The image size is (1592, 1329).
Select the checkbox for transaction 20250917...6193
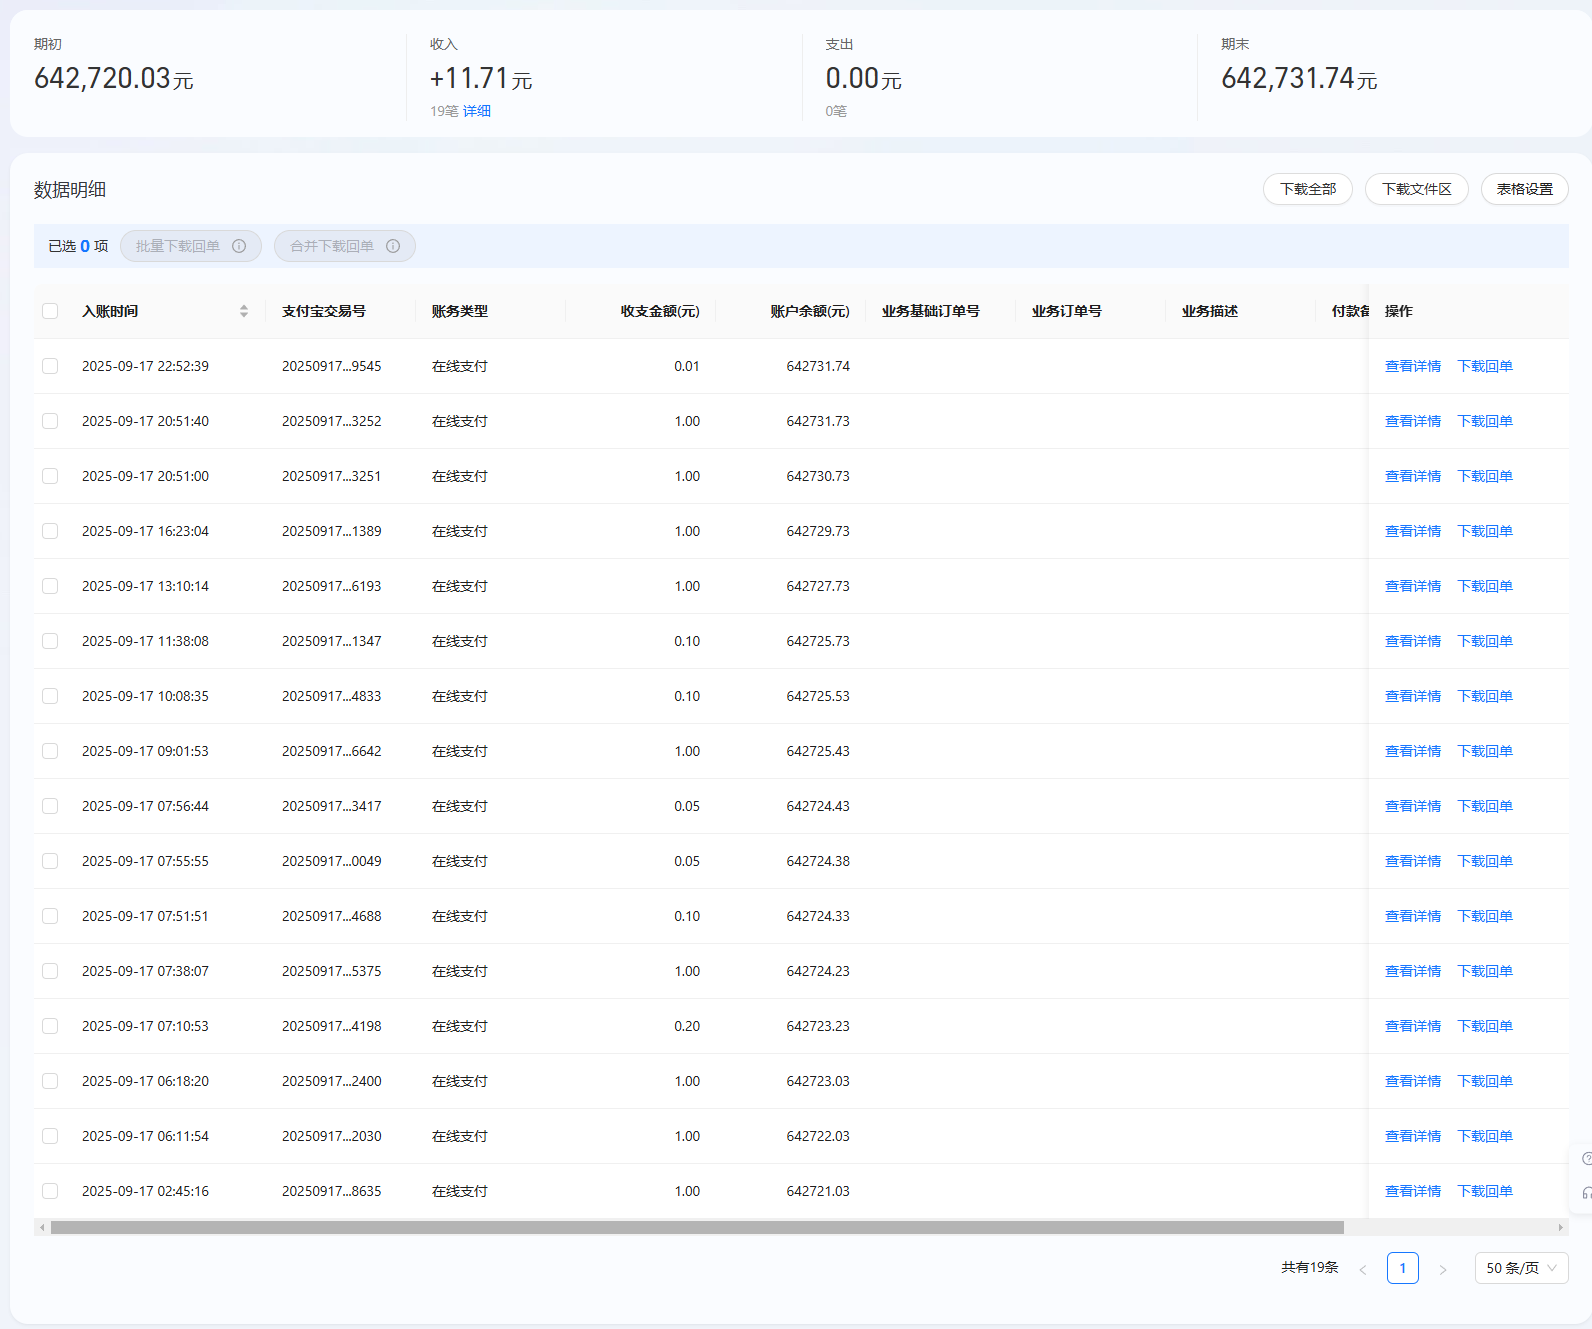(50, 586)
